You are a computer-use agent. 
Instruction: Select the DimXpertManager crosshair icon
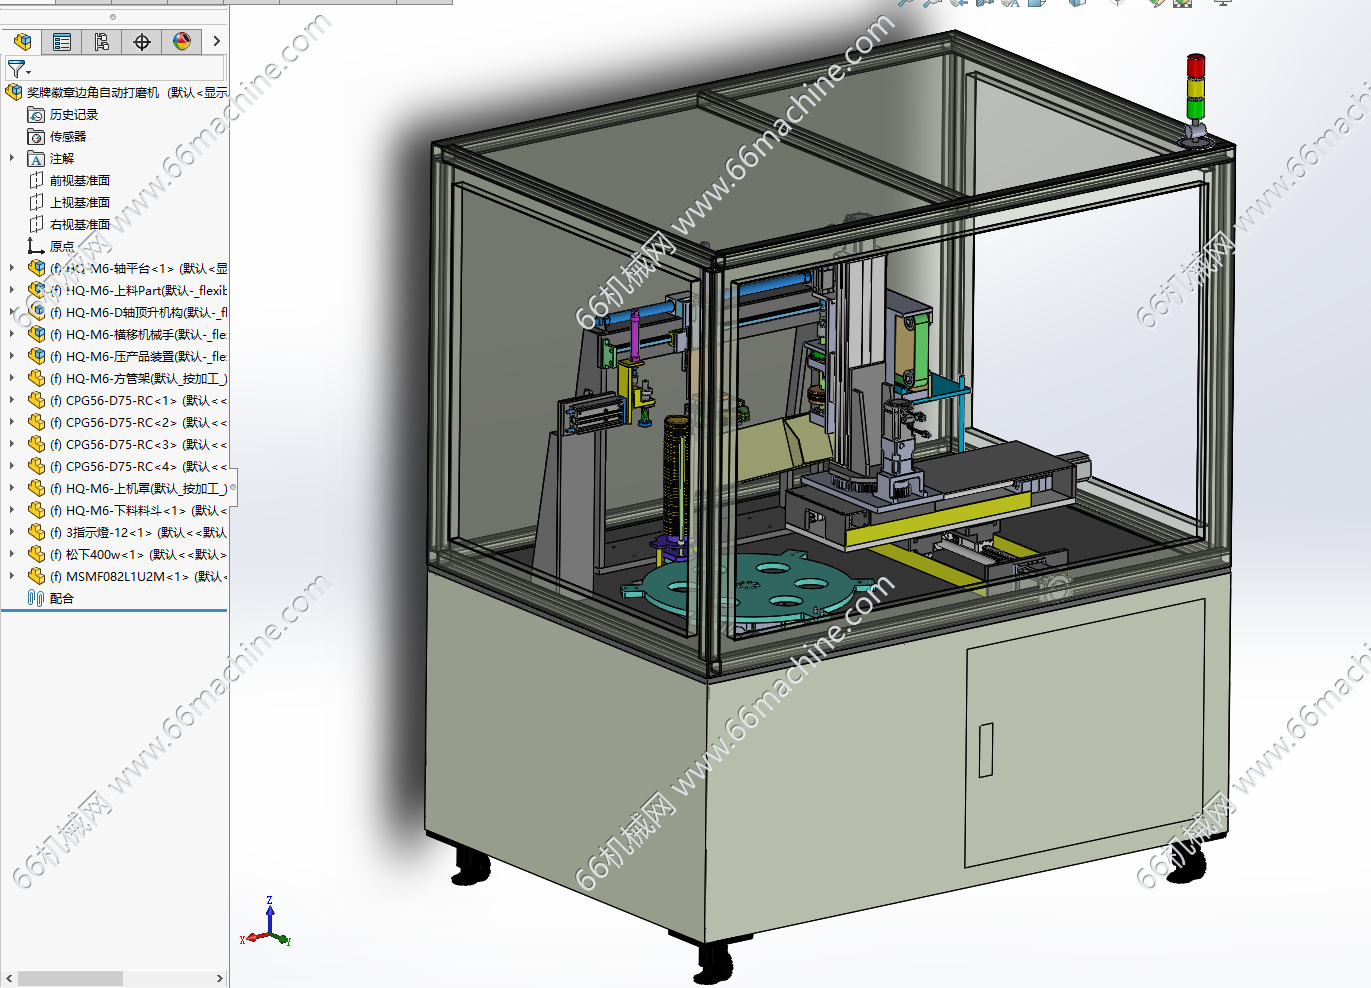coord(142,41)
